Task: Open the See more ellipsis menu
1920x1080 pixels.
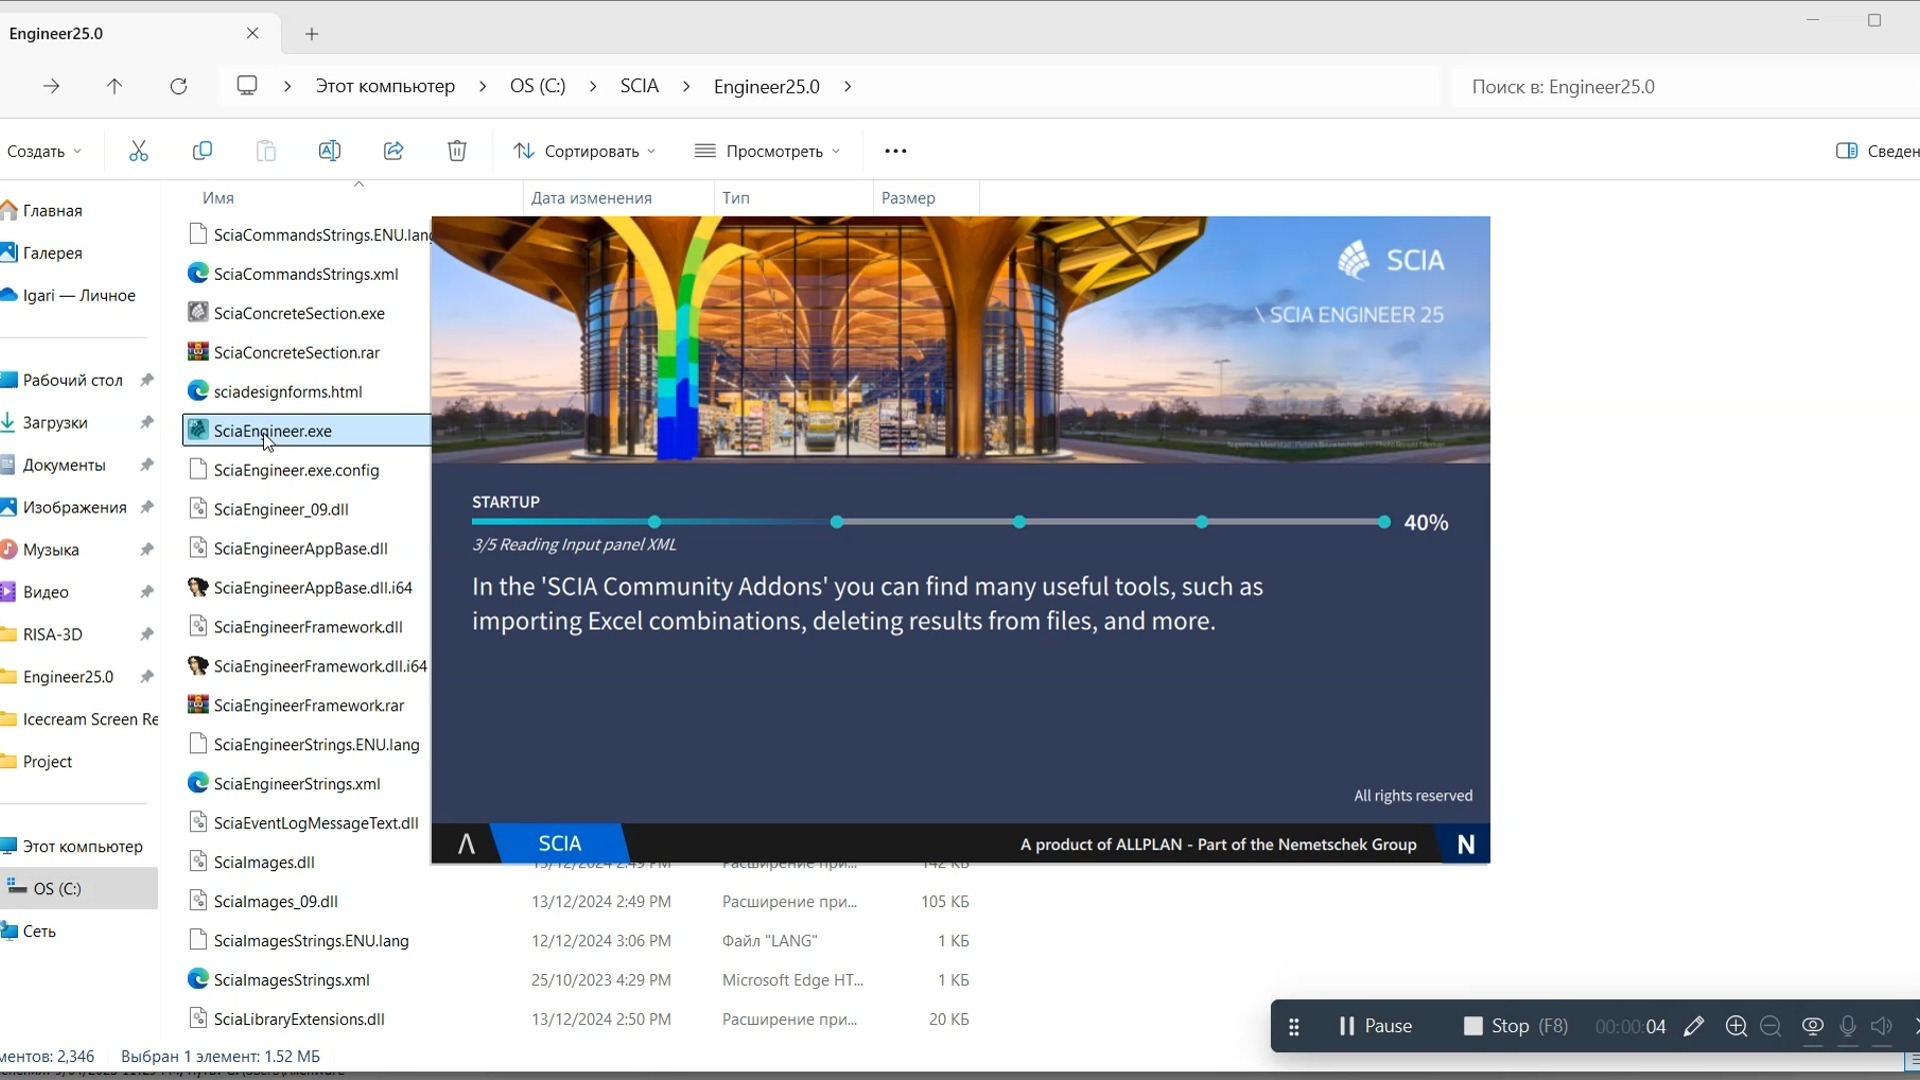Action: tap(894, 150)
